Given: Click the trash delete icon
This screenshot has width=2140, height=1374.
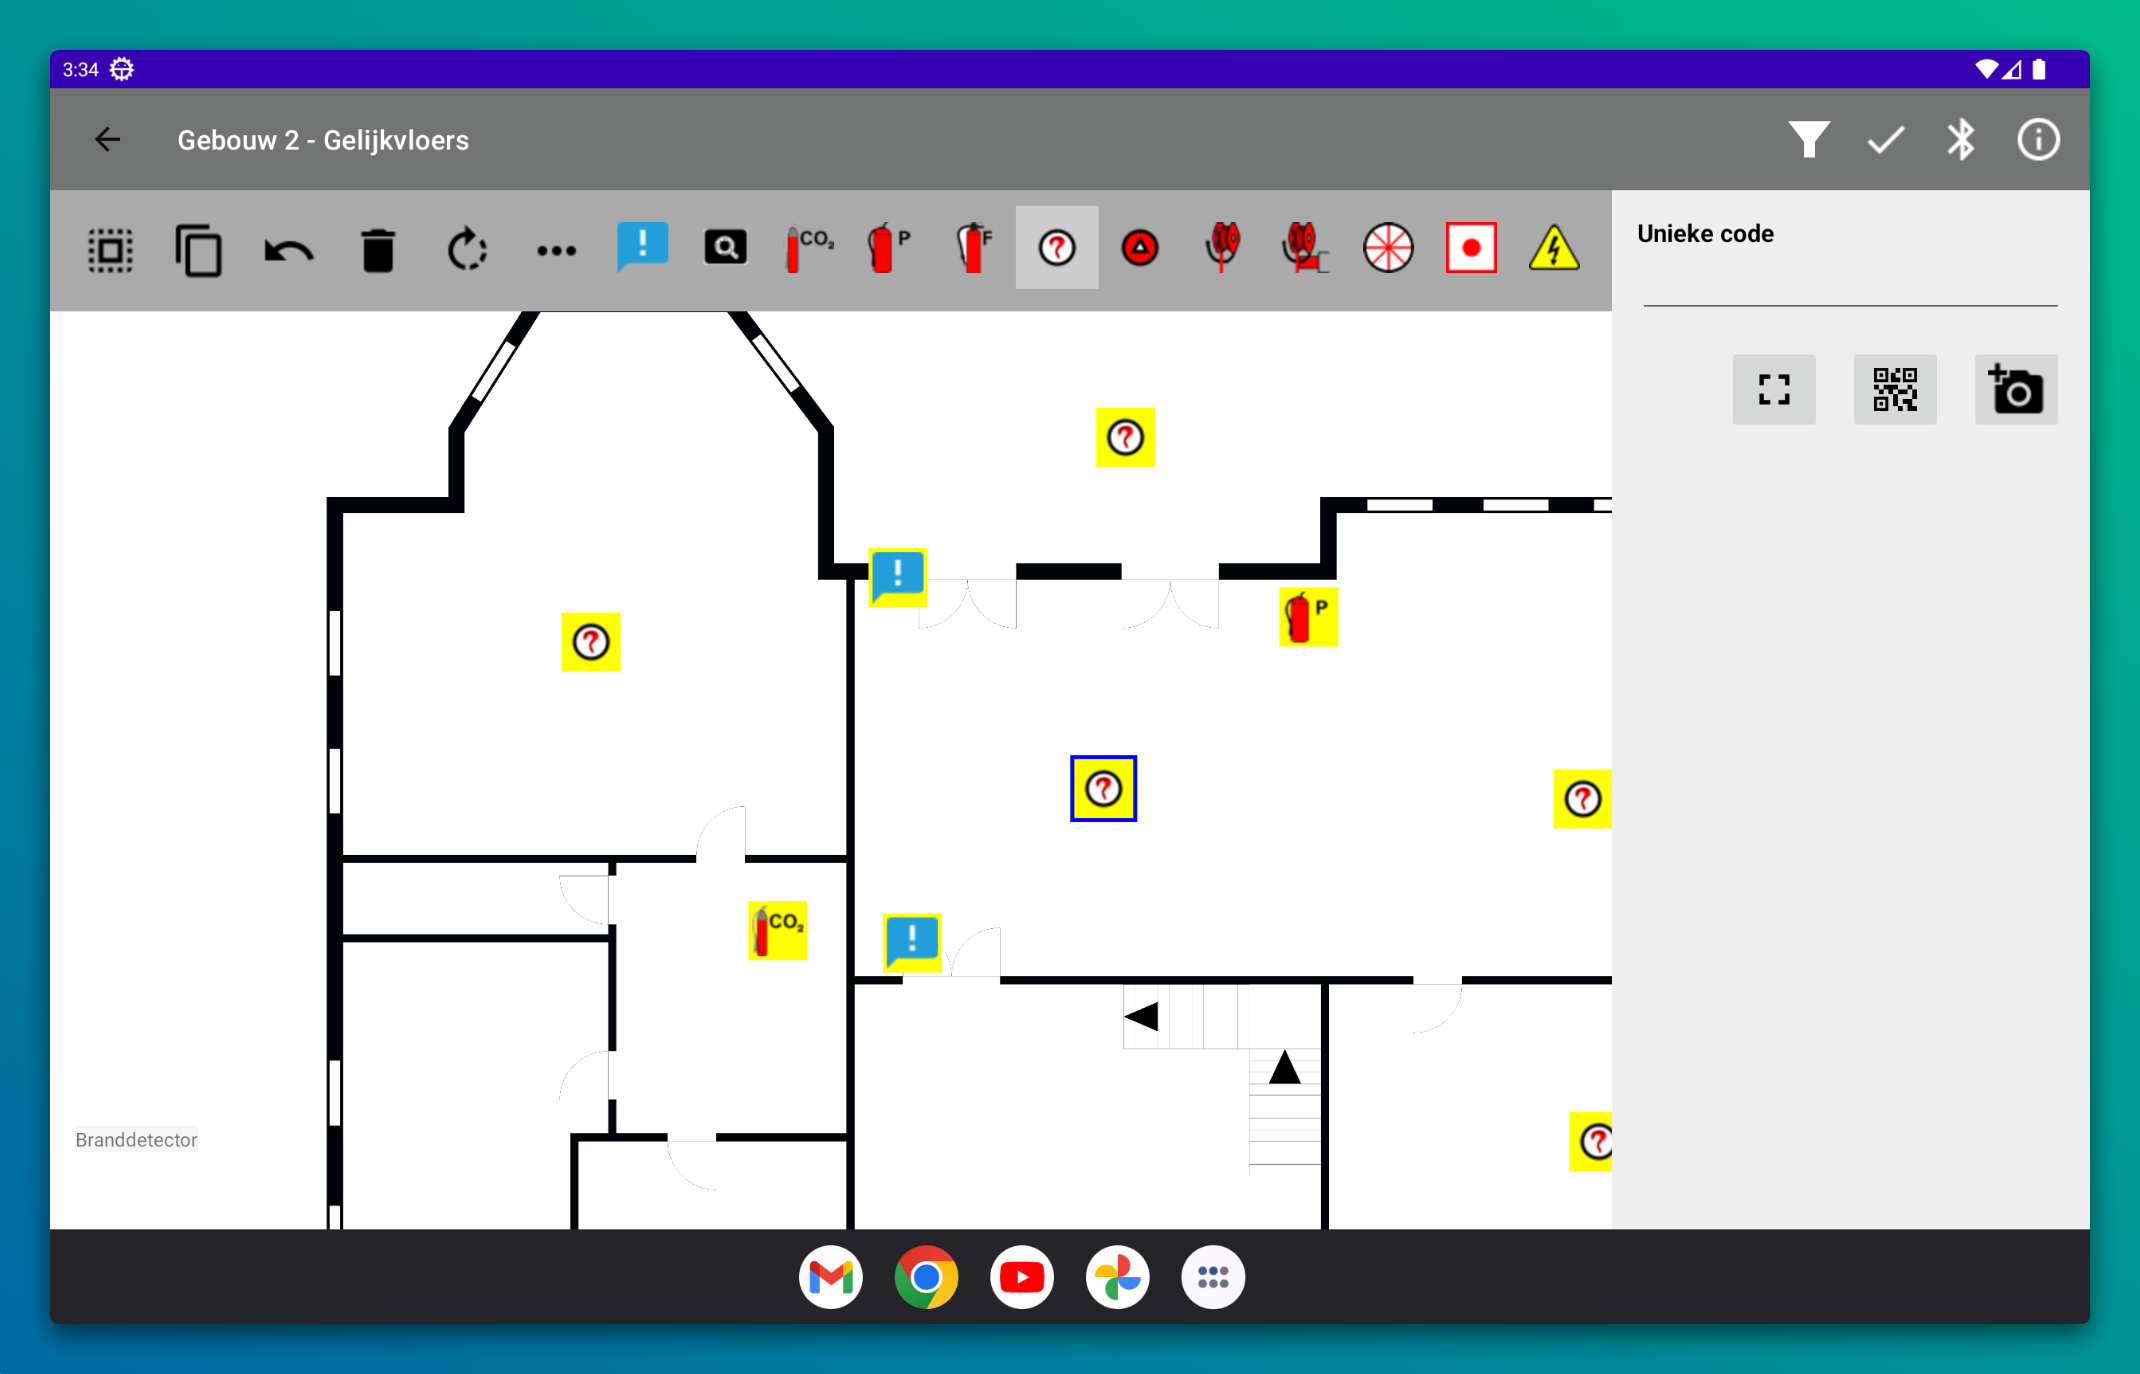Looking at the screenshot, I should click(378, 250).
